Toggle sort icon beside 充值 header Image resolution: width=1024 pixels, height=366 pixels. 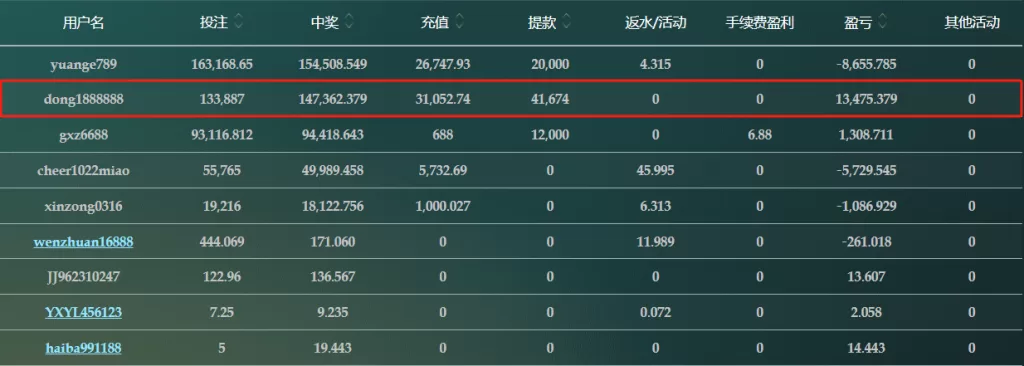tap(460, 22)
